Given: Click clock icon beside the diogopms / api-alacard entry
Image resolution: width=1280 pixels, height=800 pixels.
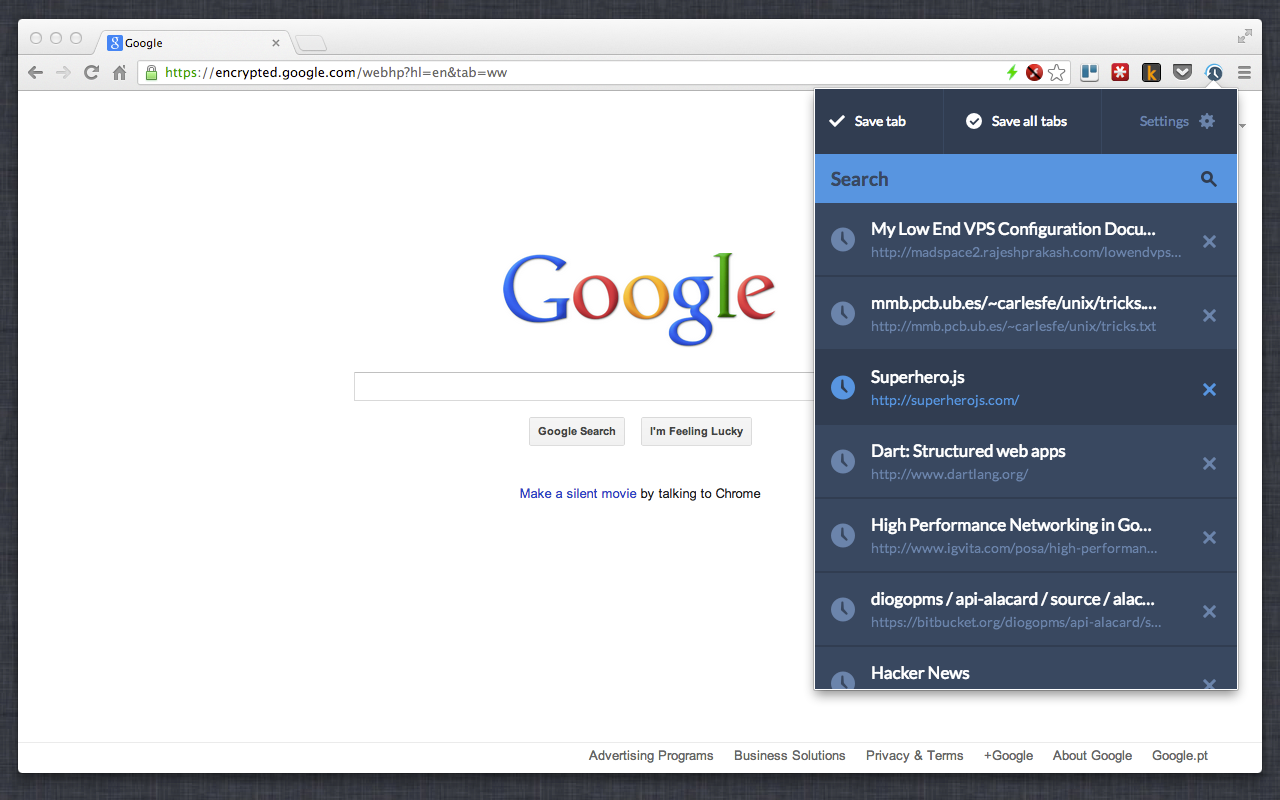Looking at the screenshot, I should pyautogui.click(x=843, y=610).
